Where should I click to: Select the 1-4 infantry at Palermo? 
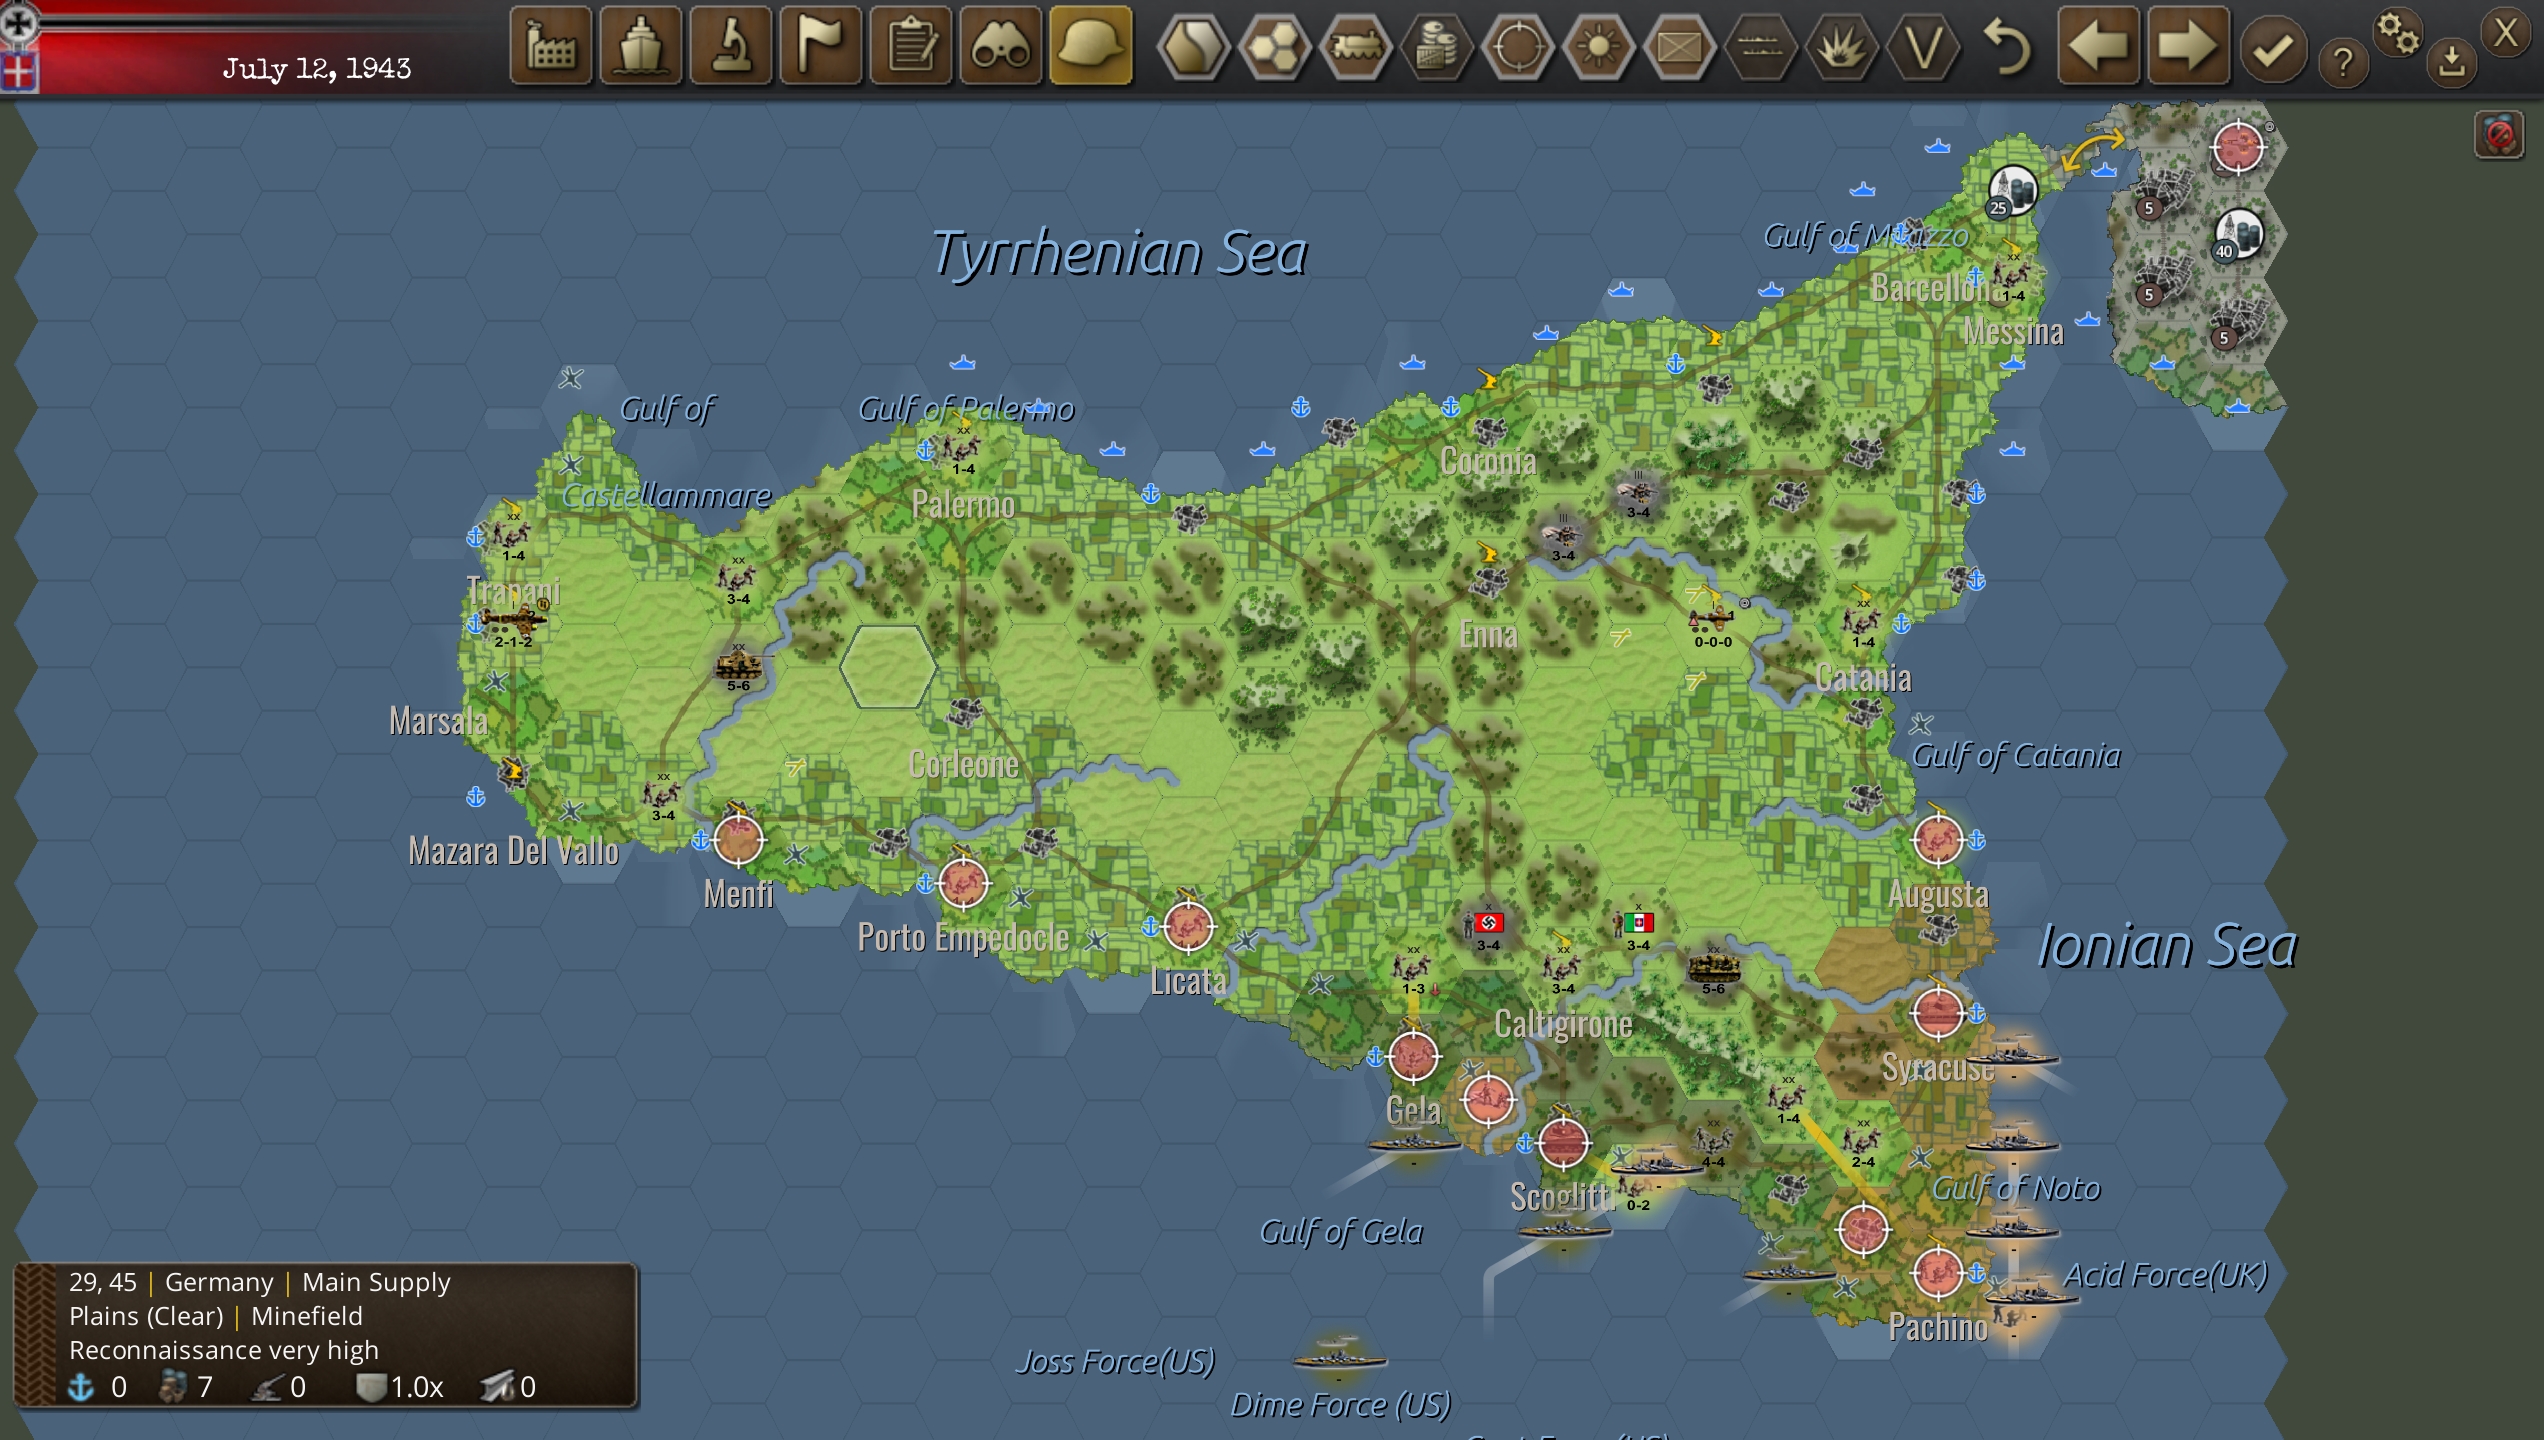click(x=963, y=452)
